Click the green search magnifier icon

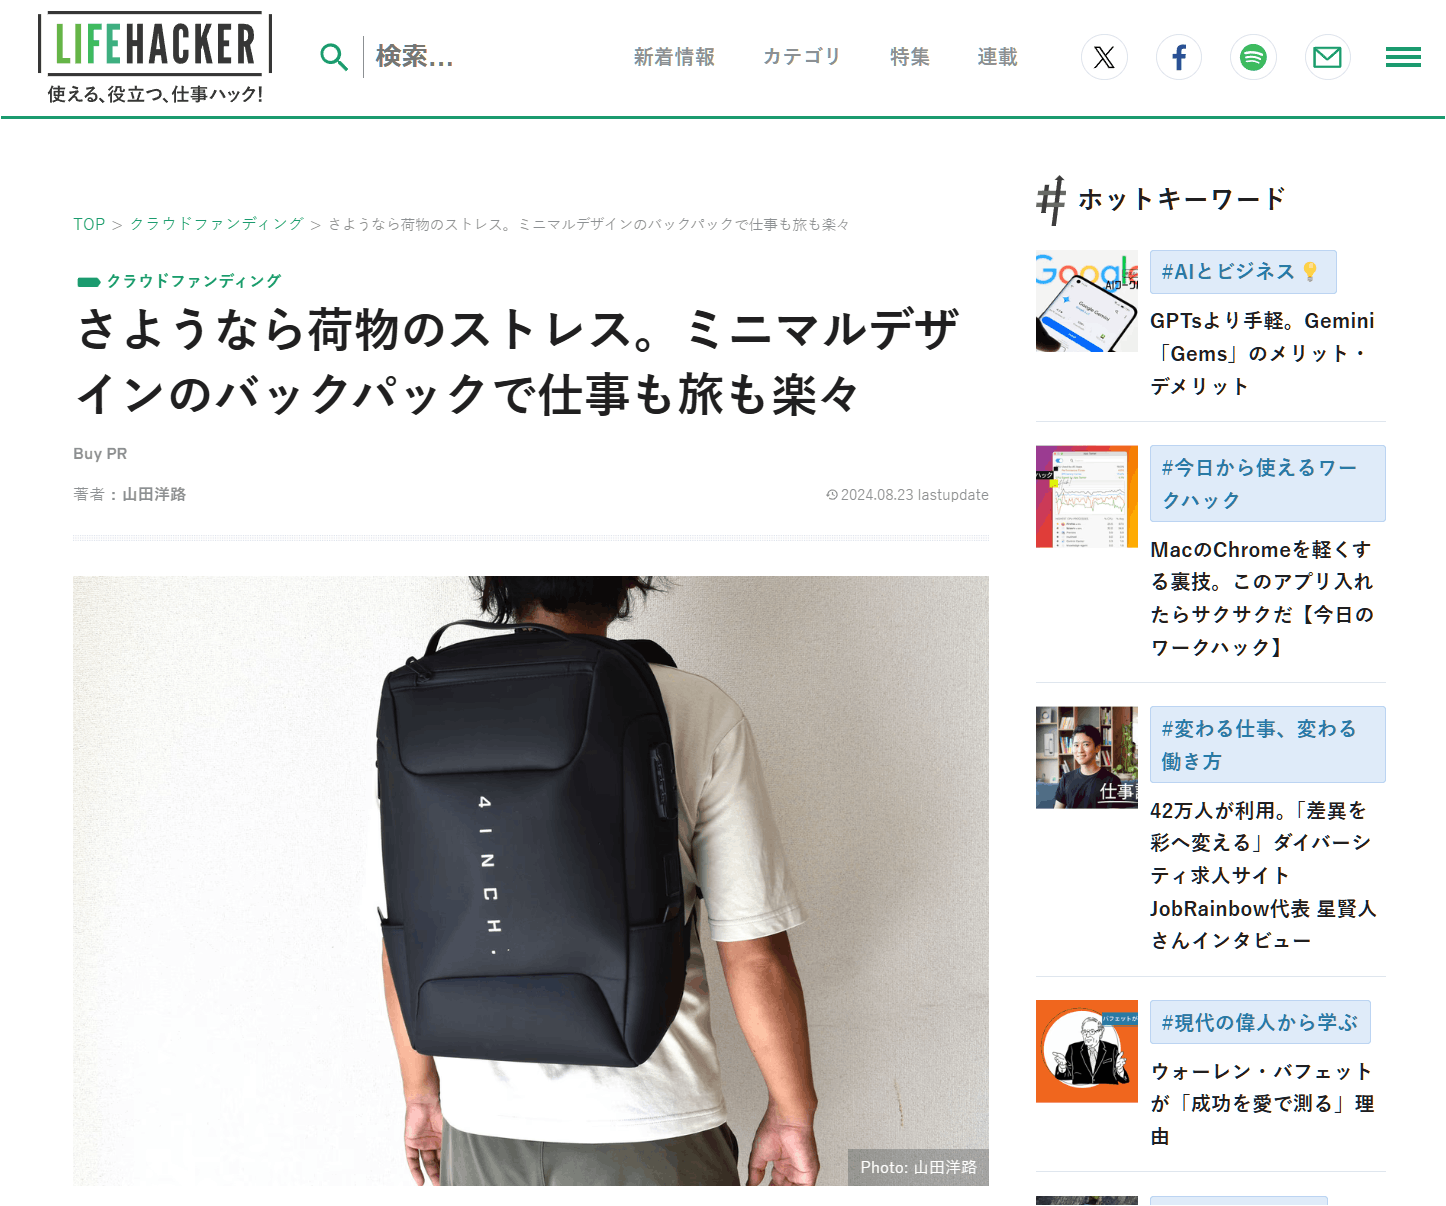coord(334,57)
